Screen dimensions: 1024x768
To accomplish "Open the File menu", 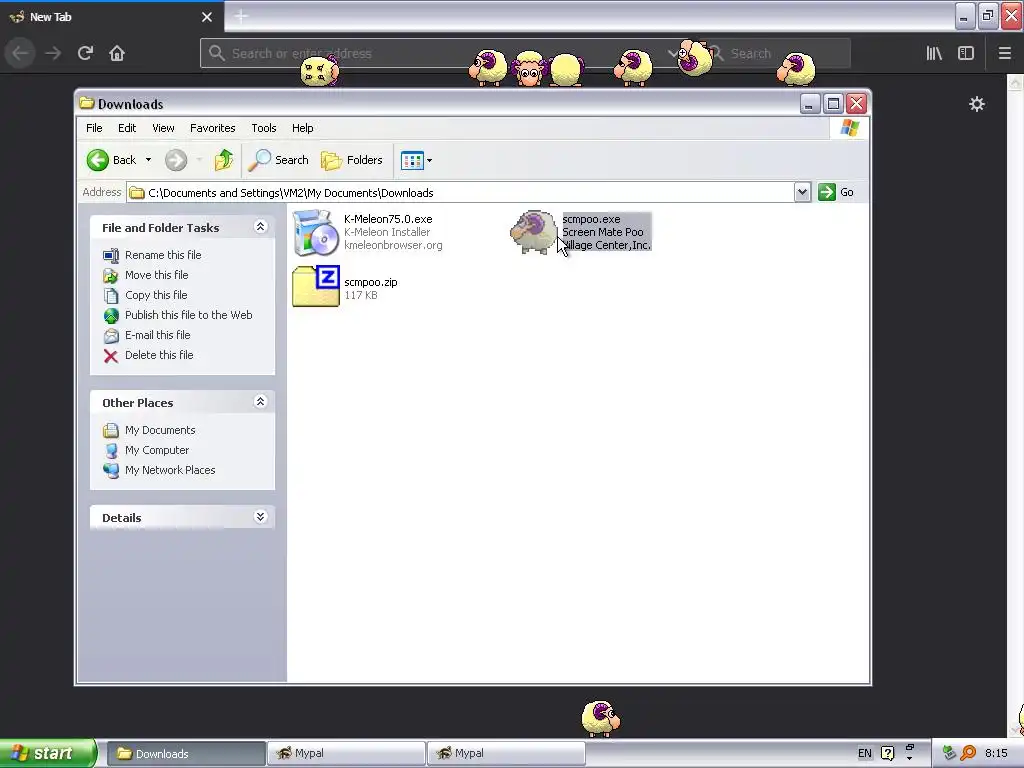I will 94,128.
